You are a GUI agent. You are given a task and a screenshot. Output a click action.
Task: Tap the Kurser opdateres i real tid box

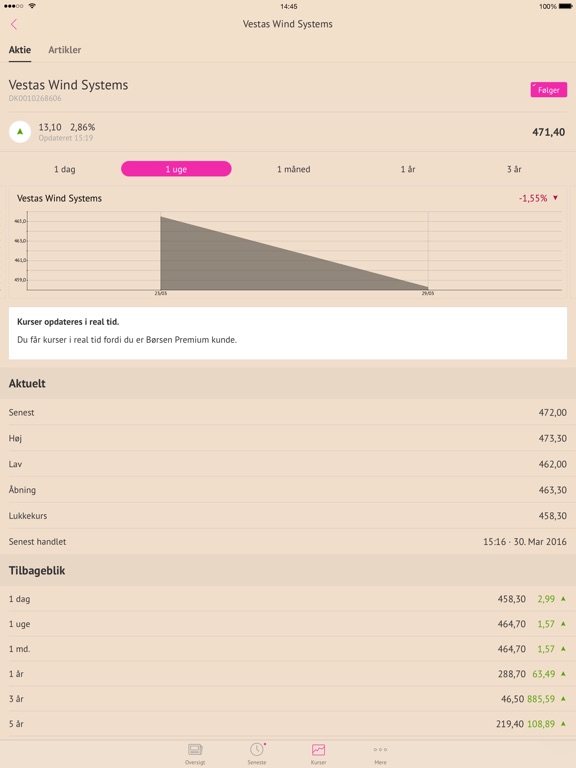click(288, 333)
